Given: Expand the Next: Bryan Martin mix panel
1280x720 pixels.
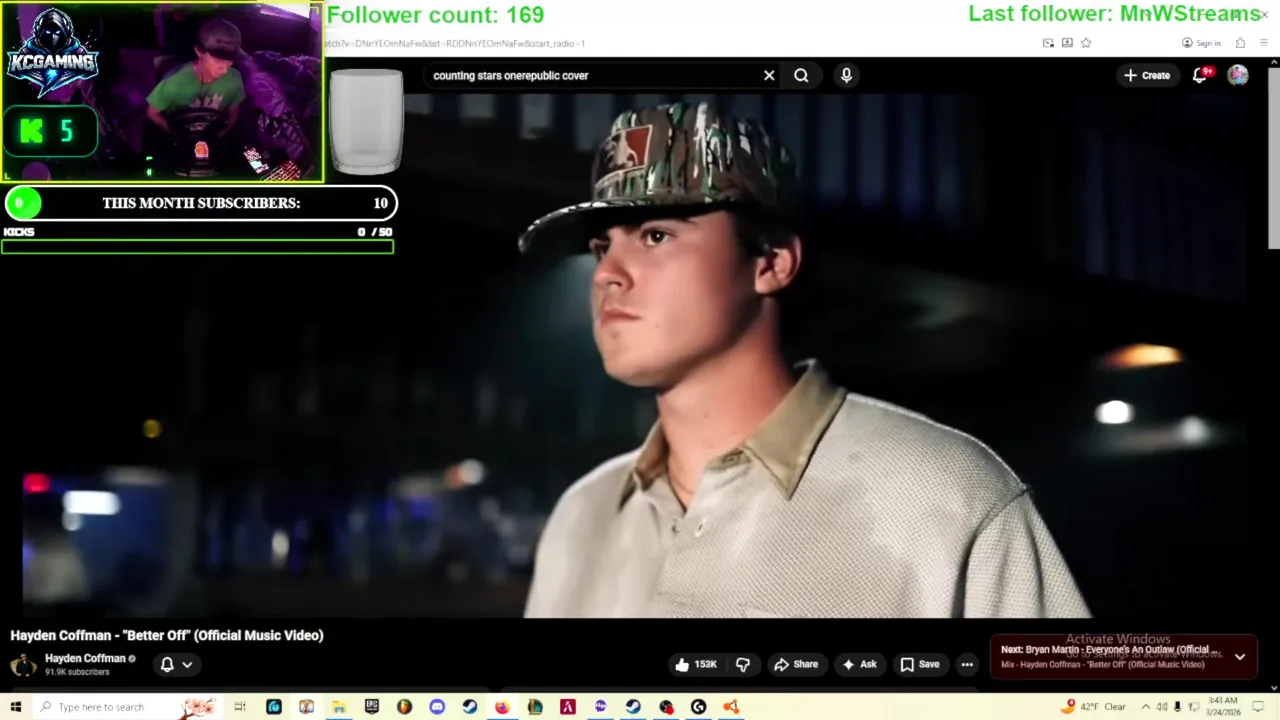Looking at the screenshot, I should pyautogui.click(x=1239, y=657).
